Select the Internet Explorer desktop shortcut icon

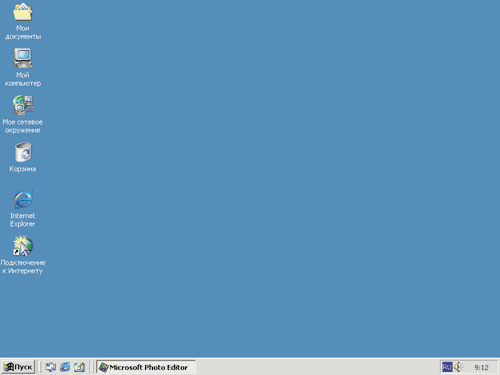tap(23, 199)
